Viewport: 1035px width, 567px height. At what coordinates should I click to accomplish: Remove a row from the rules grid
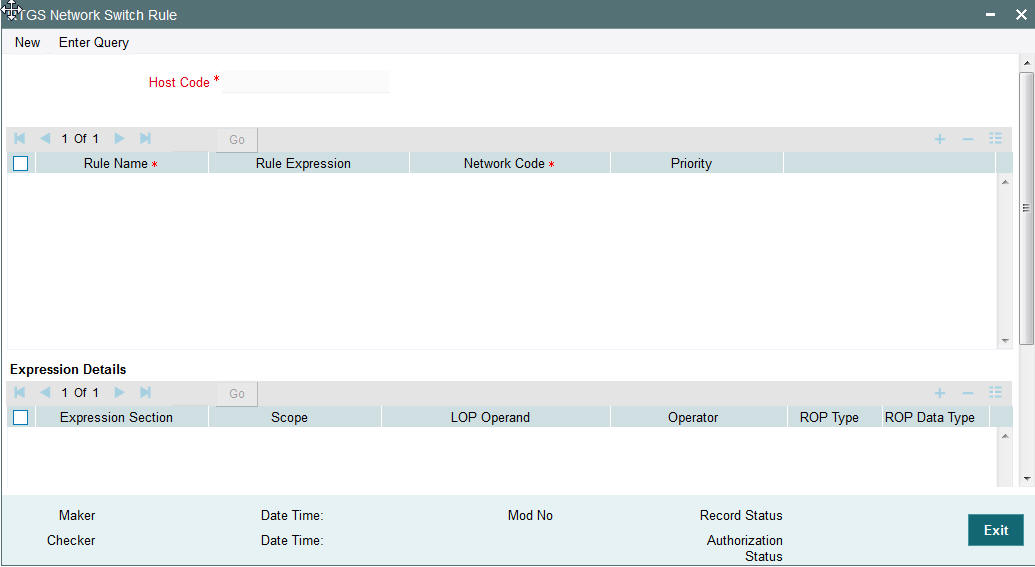coord(968,139)
